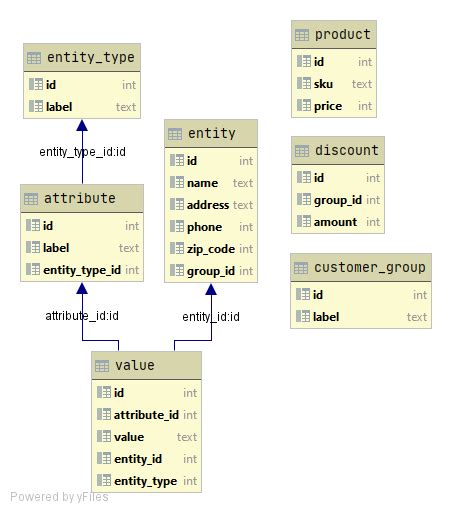The width and height of the screenshot is (452, 513).
Task: Click the value table header icon
Action: tap(102, 366)
